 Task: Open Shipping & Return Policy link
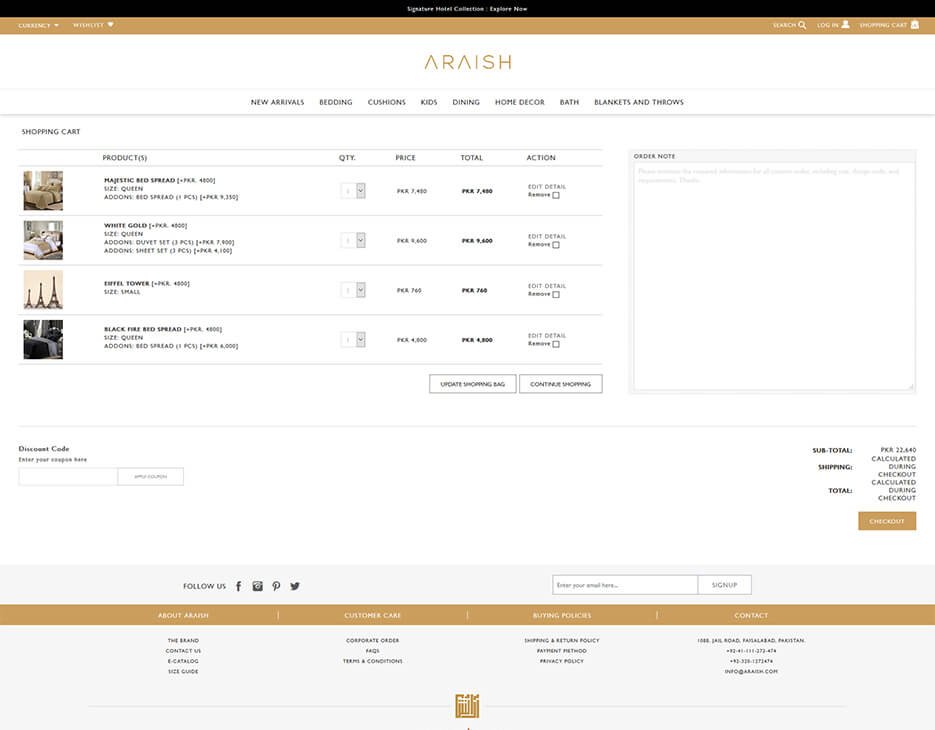pos(562,641)
